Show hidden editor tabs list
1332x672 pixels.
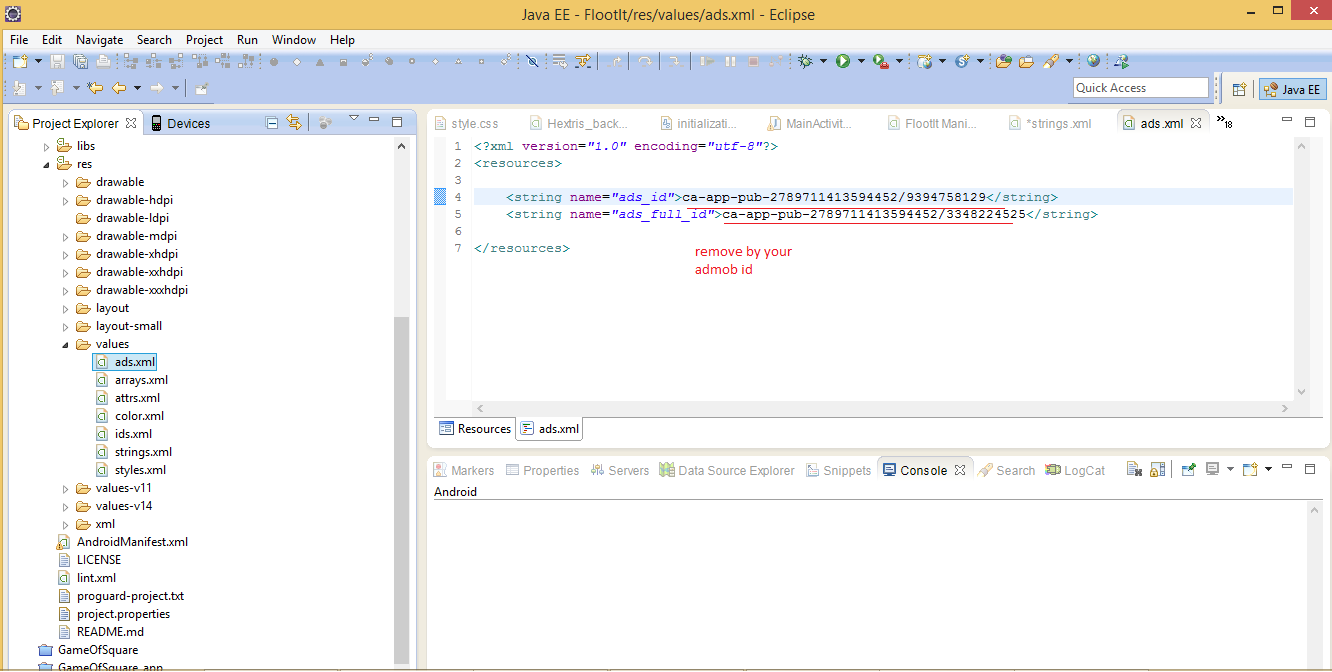click(1225, 123)
